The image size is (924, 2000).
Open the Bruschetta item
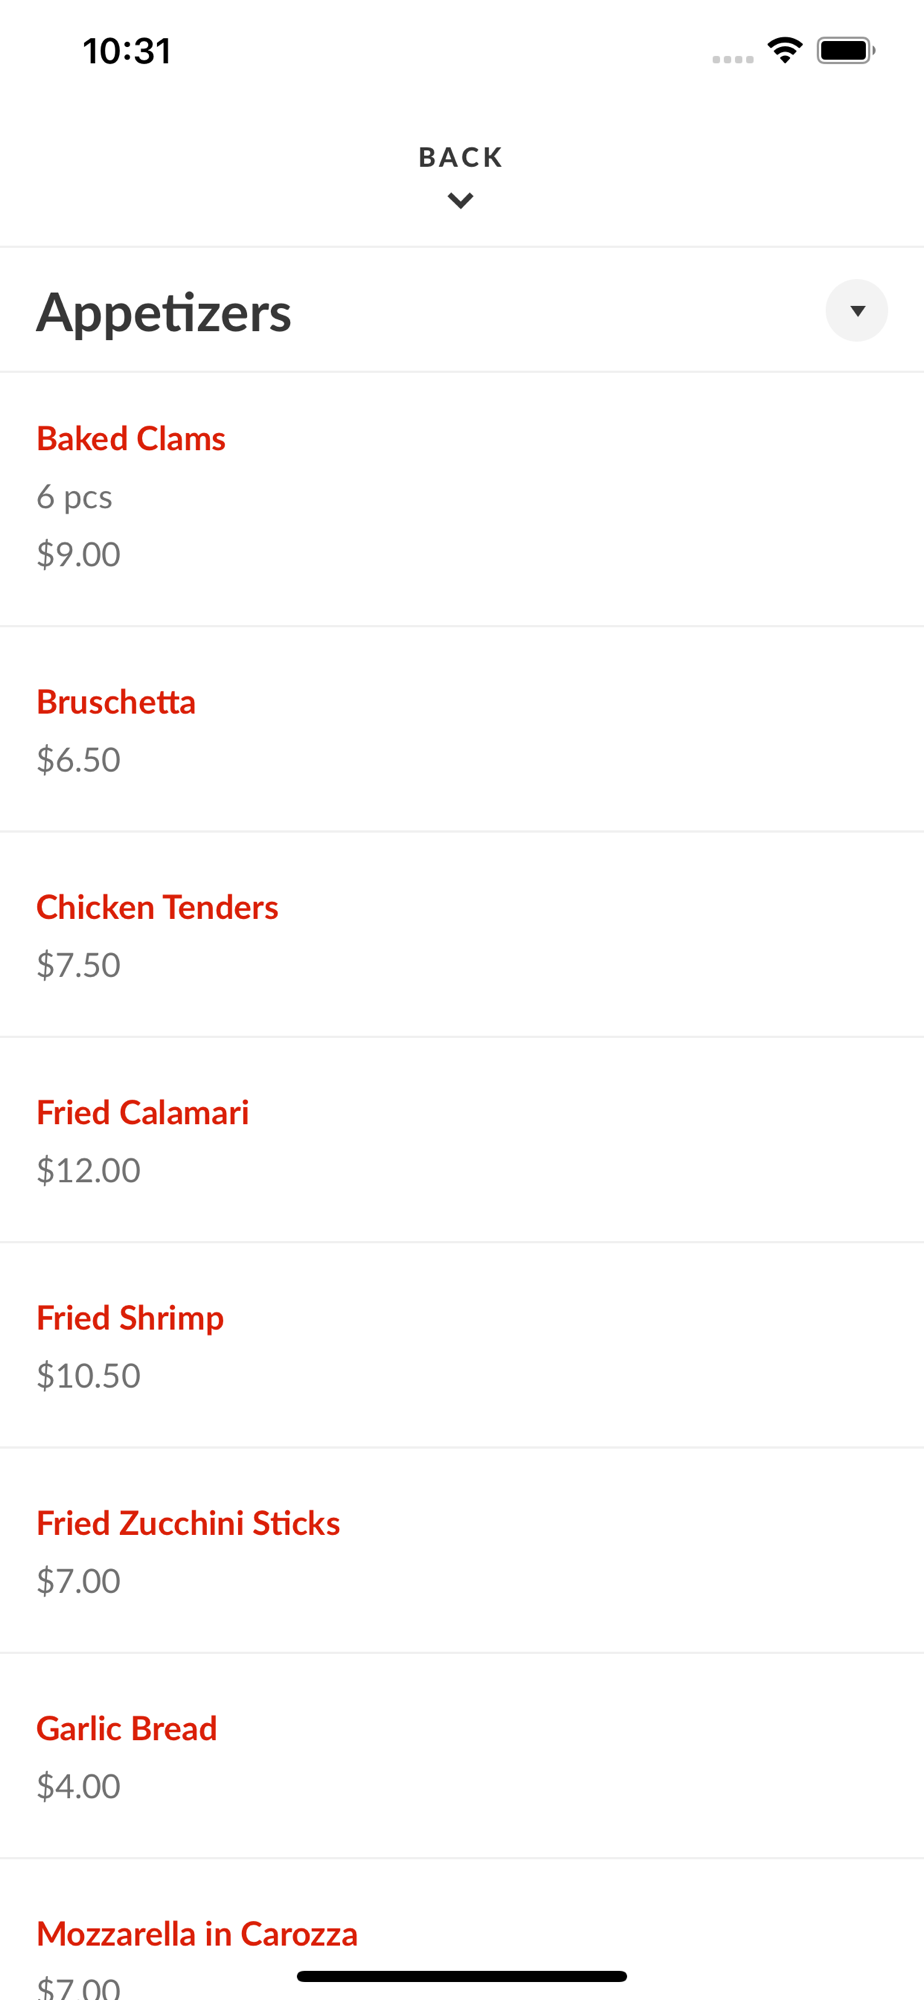click(x=116, y=702)
